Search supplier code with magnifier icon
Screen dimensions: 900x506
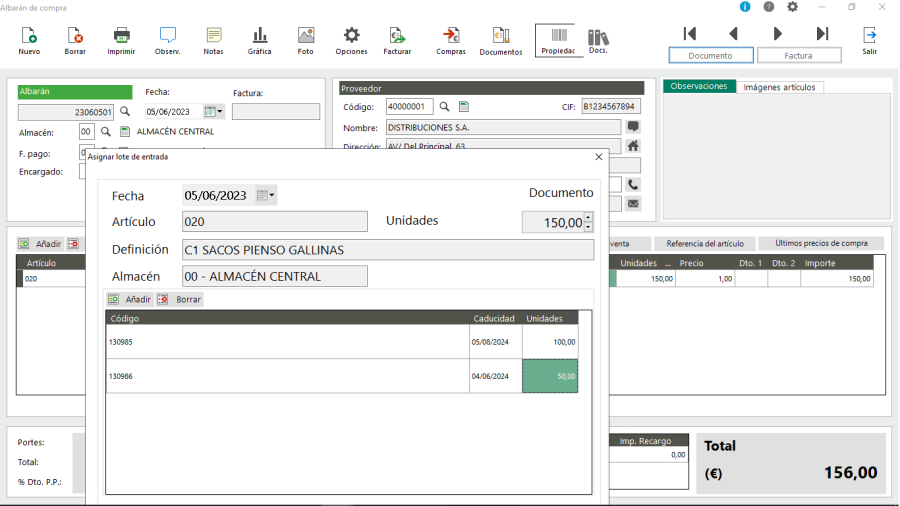pos(445,107)
